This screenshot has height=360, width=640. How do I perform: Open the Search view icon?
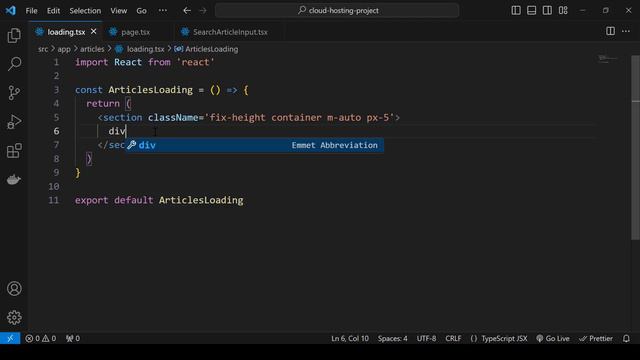(14, 64)
